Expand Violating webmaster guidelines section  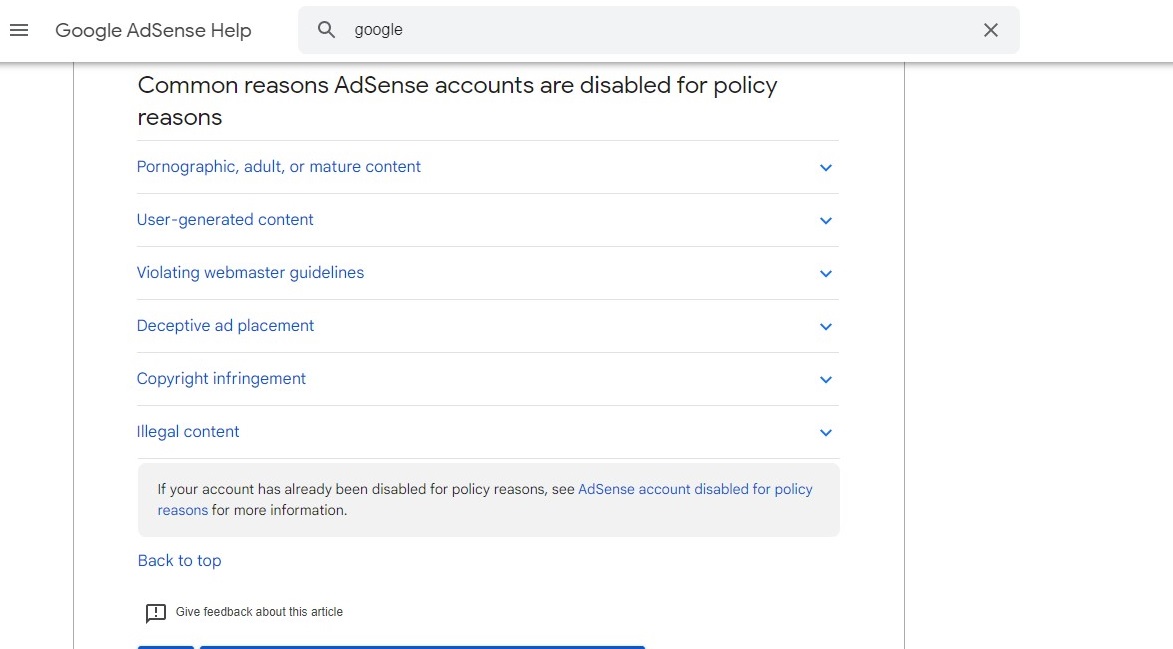tap(487, 273)
